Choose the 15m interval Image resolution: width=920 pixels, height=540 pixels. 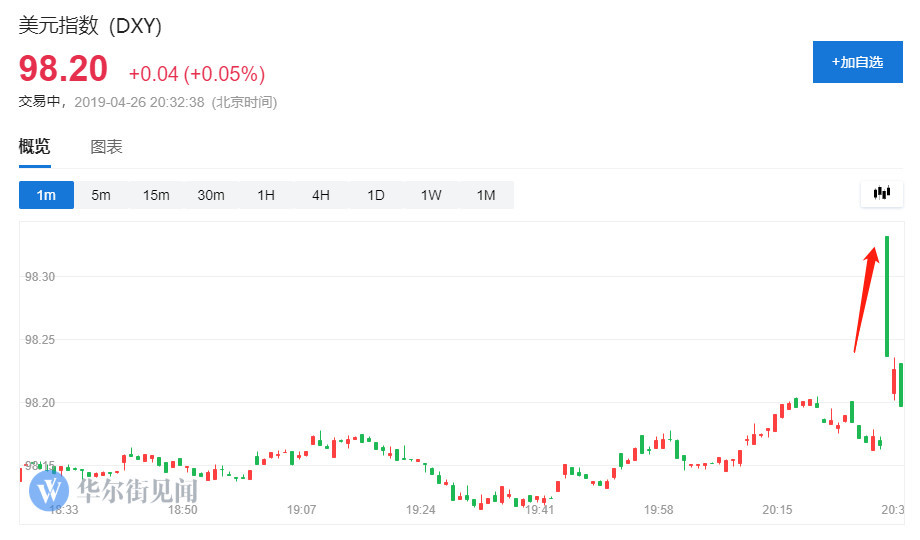click(156, 195)
